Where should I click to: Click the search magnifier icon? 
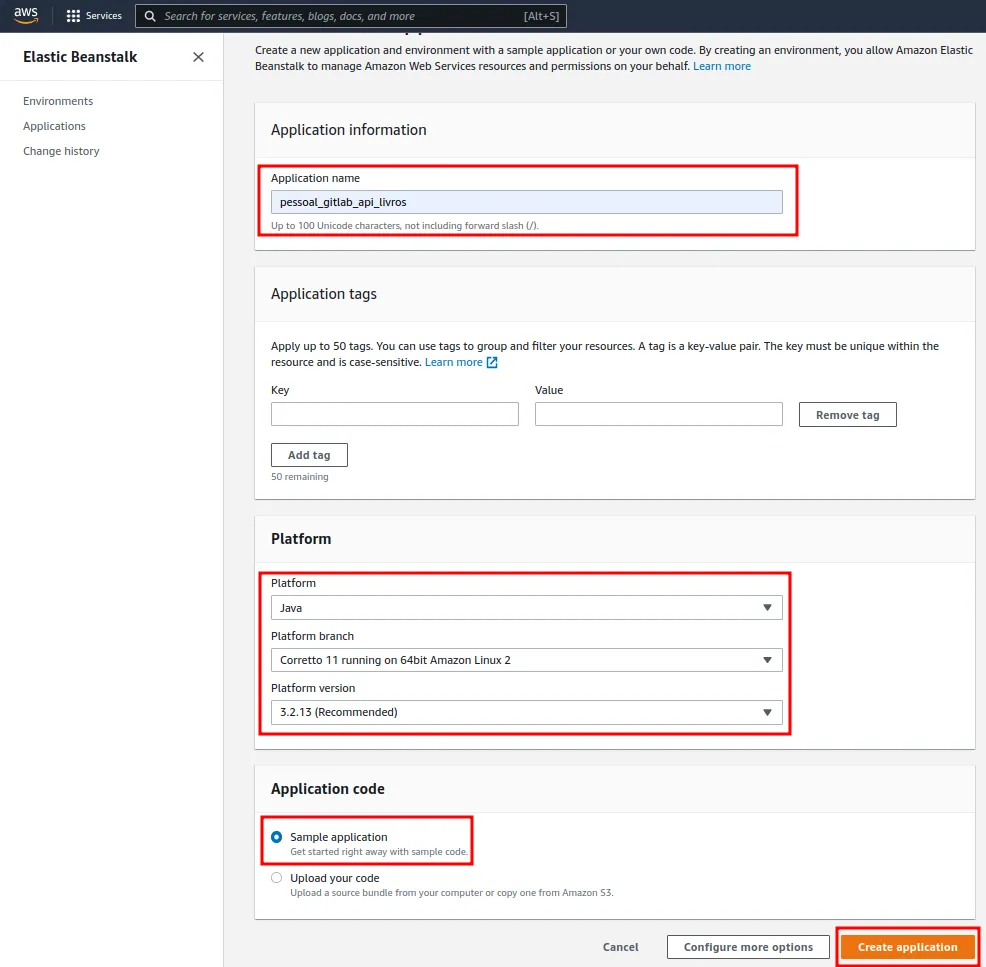150,16
